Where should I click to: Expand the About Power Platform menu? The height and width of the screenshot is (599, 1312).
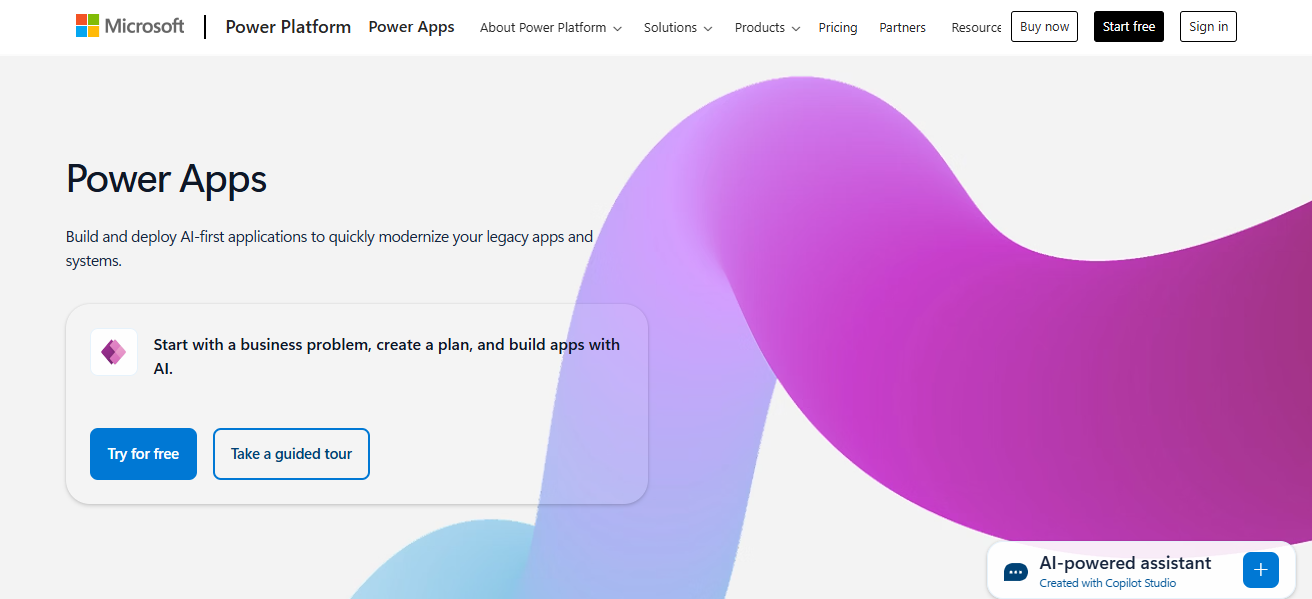click(551, 28)
